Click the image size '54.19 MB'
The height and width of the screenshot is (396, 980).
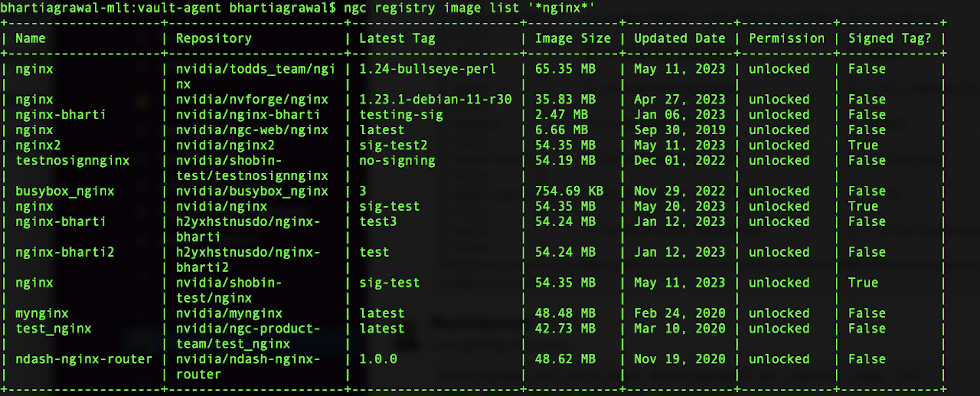pyautogui.click(x=565, y=161)
